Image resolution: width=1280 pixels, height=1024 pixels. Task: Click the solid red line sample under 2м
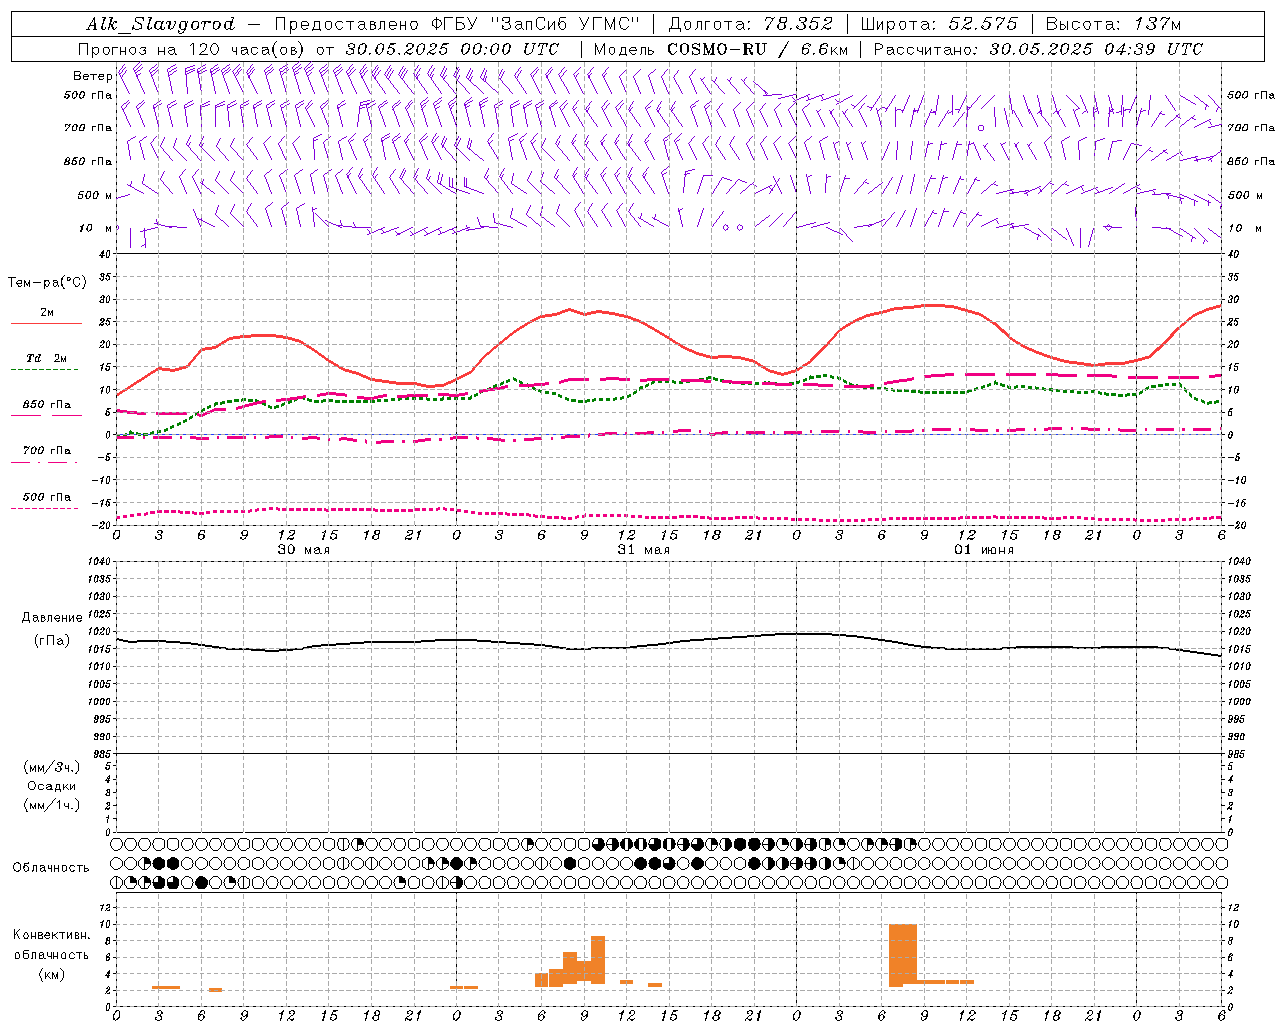click(x=46, y=324)
